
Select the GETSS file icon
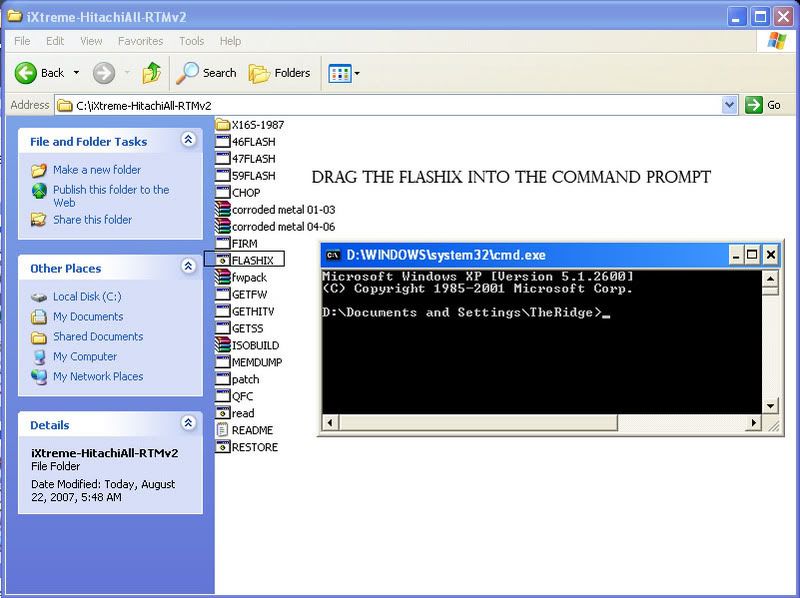coord(222,328)
